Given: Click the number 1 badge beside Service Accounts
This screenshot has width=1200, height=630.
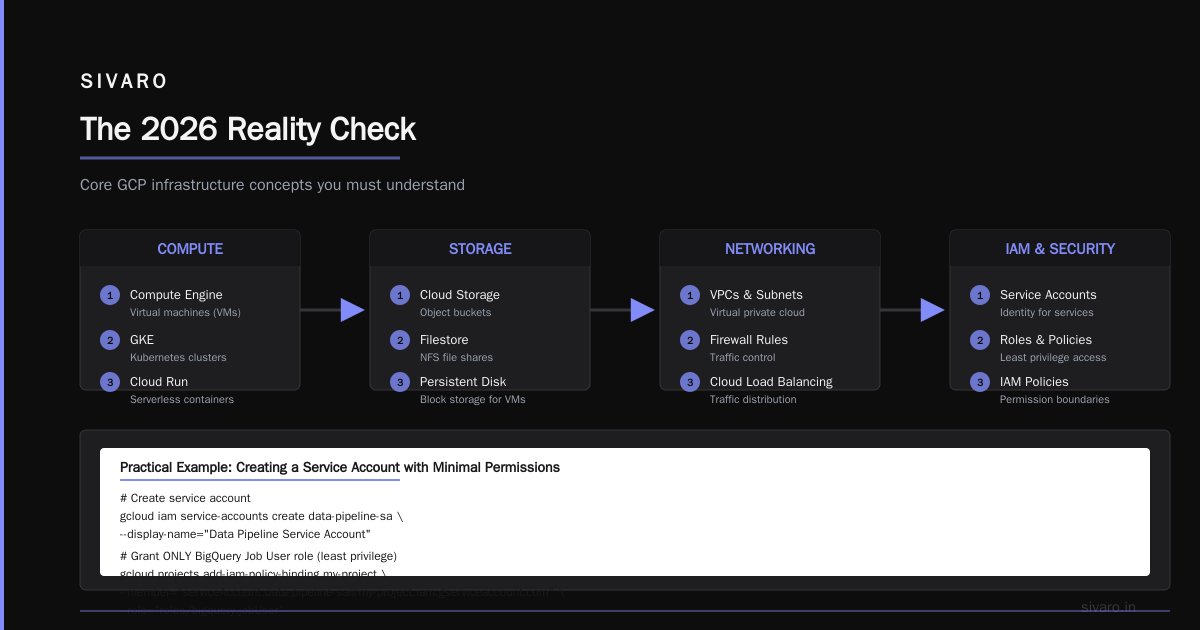Looking at the screenshot, I should (x=980, y=295).
